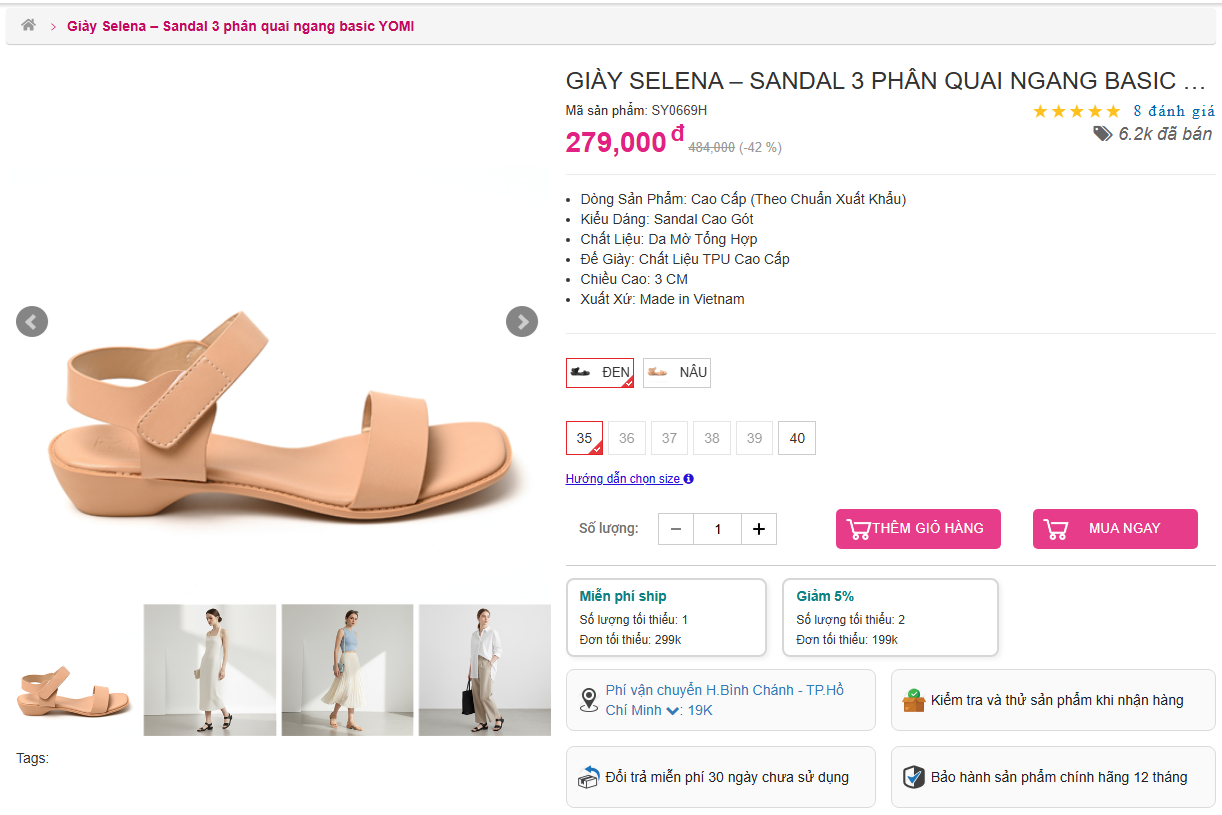Click the product inspection package icon
The image size is (1222, 815).
pos(913,700)
